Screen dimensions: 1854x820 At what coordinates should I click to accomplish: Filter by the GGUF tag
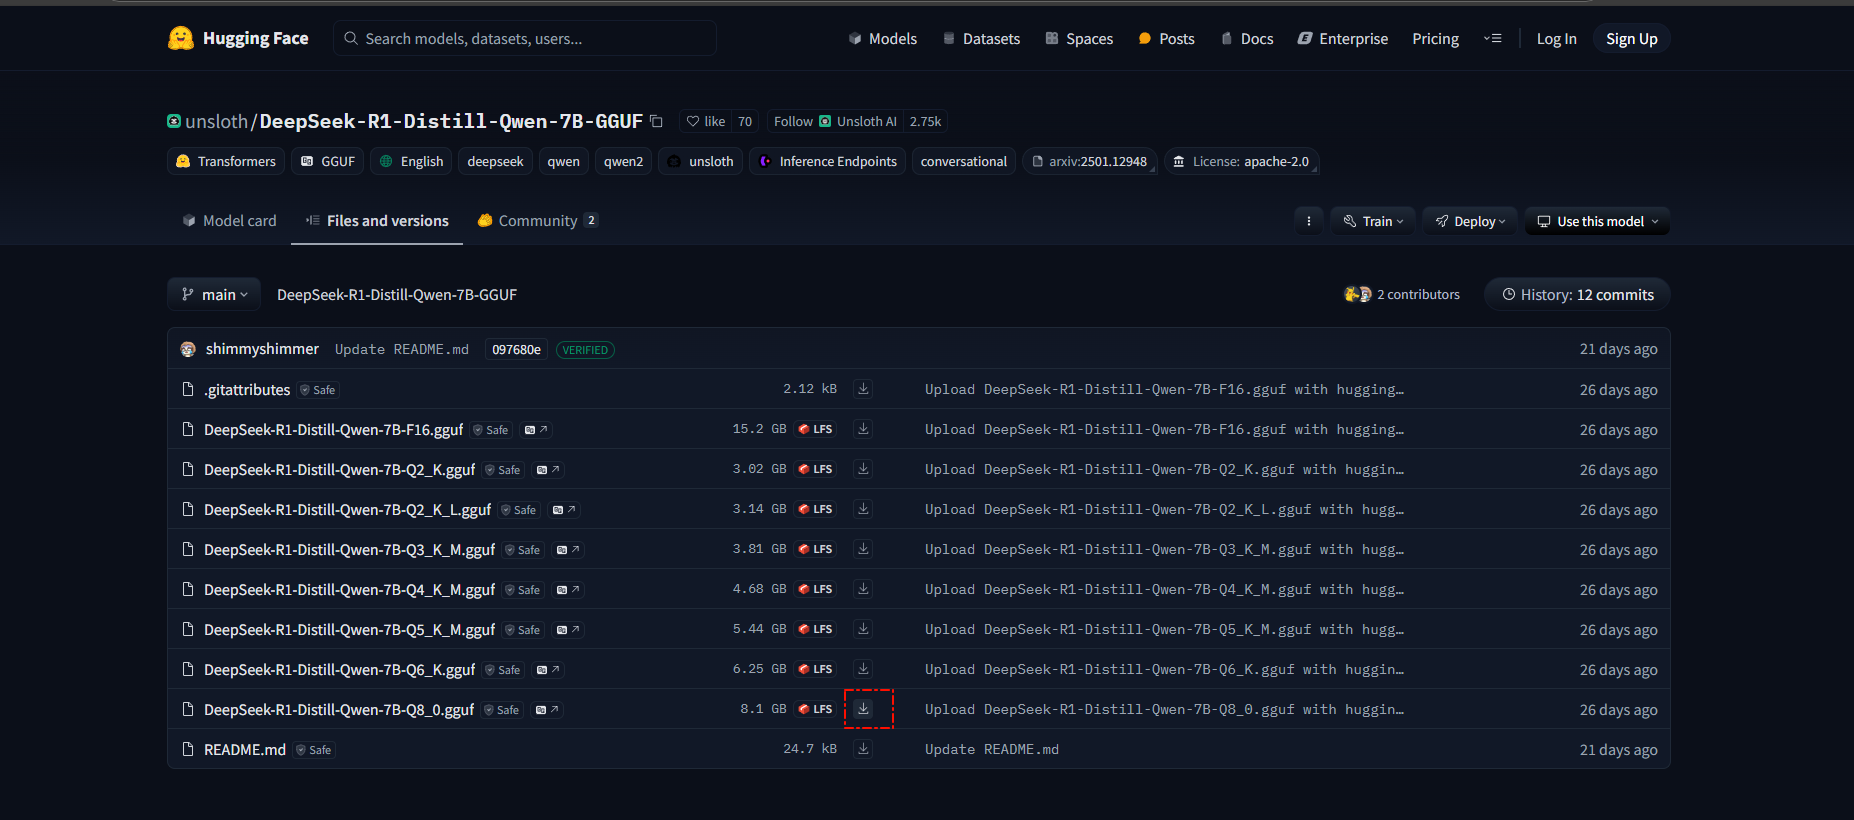click(328, 161)
